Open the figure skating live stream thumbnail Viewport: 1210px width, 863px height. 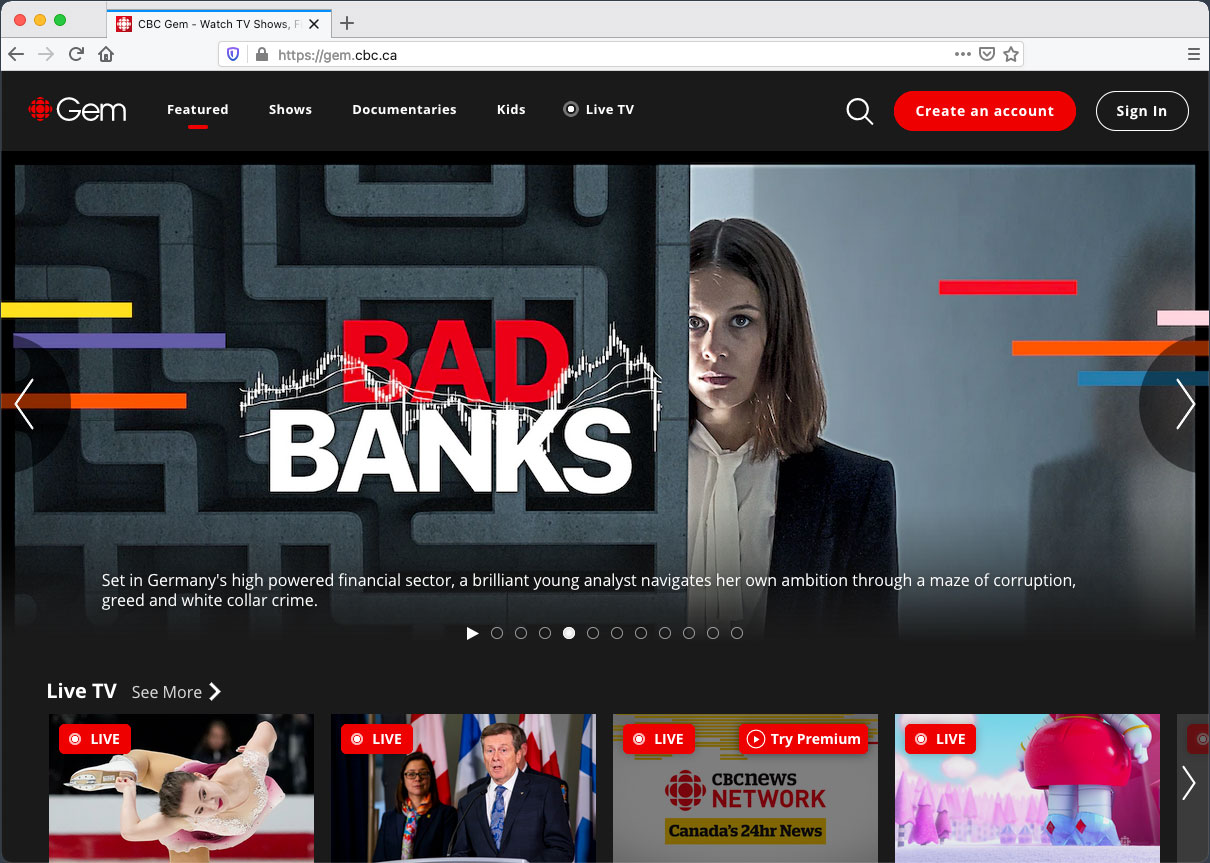point(181,788)
